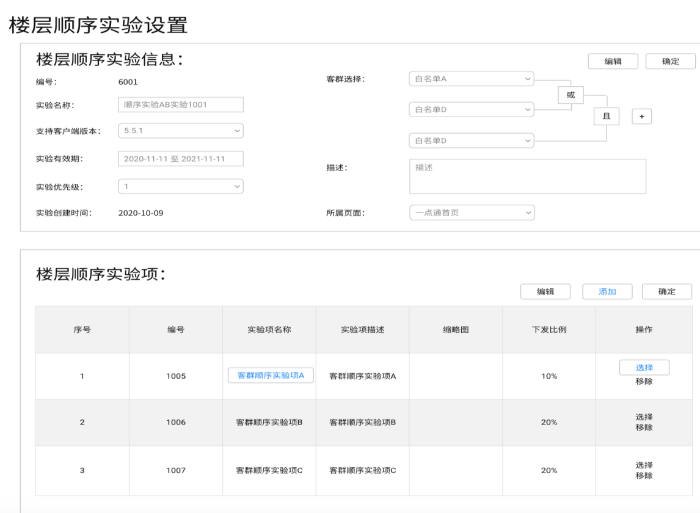Open the 支持客户端版本 dropdown showing 5.5.1

[x=180, y=131]
